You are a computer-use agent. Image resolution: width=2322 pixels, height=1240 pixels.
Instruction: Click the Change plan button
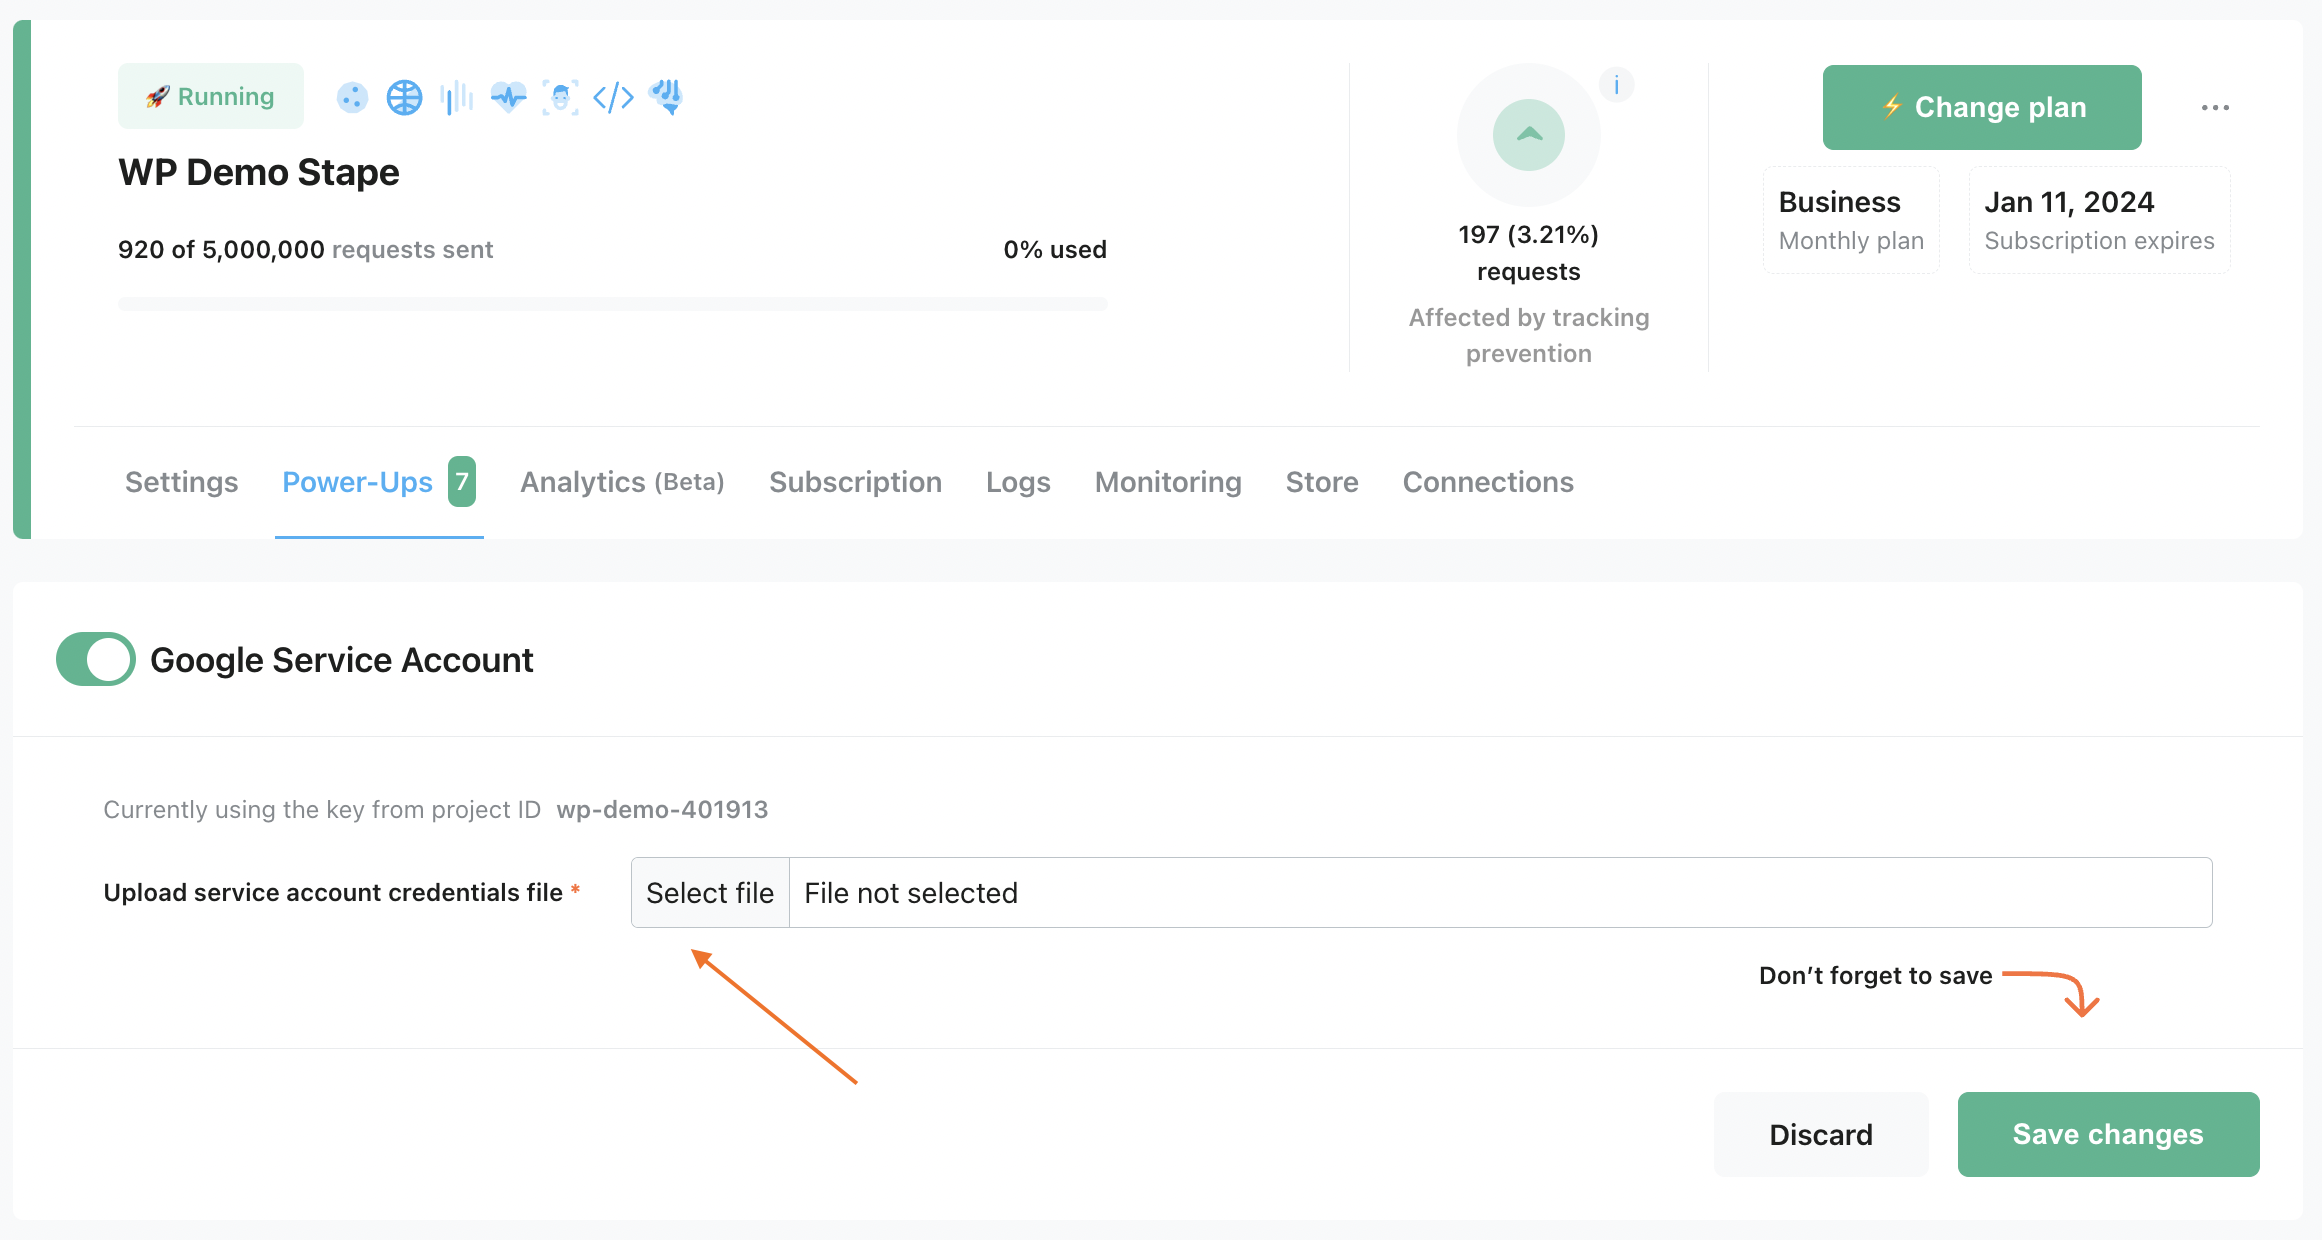1983,108
